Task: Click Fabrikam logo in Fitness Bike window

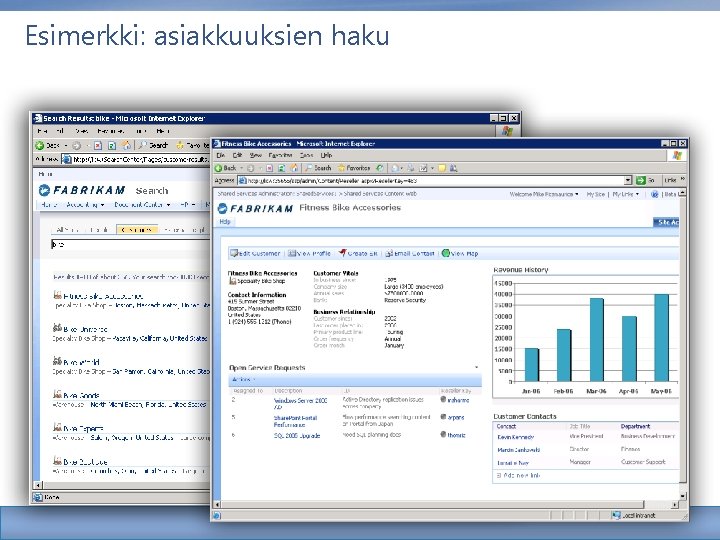Action: click(x=255, y=208)
